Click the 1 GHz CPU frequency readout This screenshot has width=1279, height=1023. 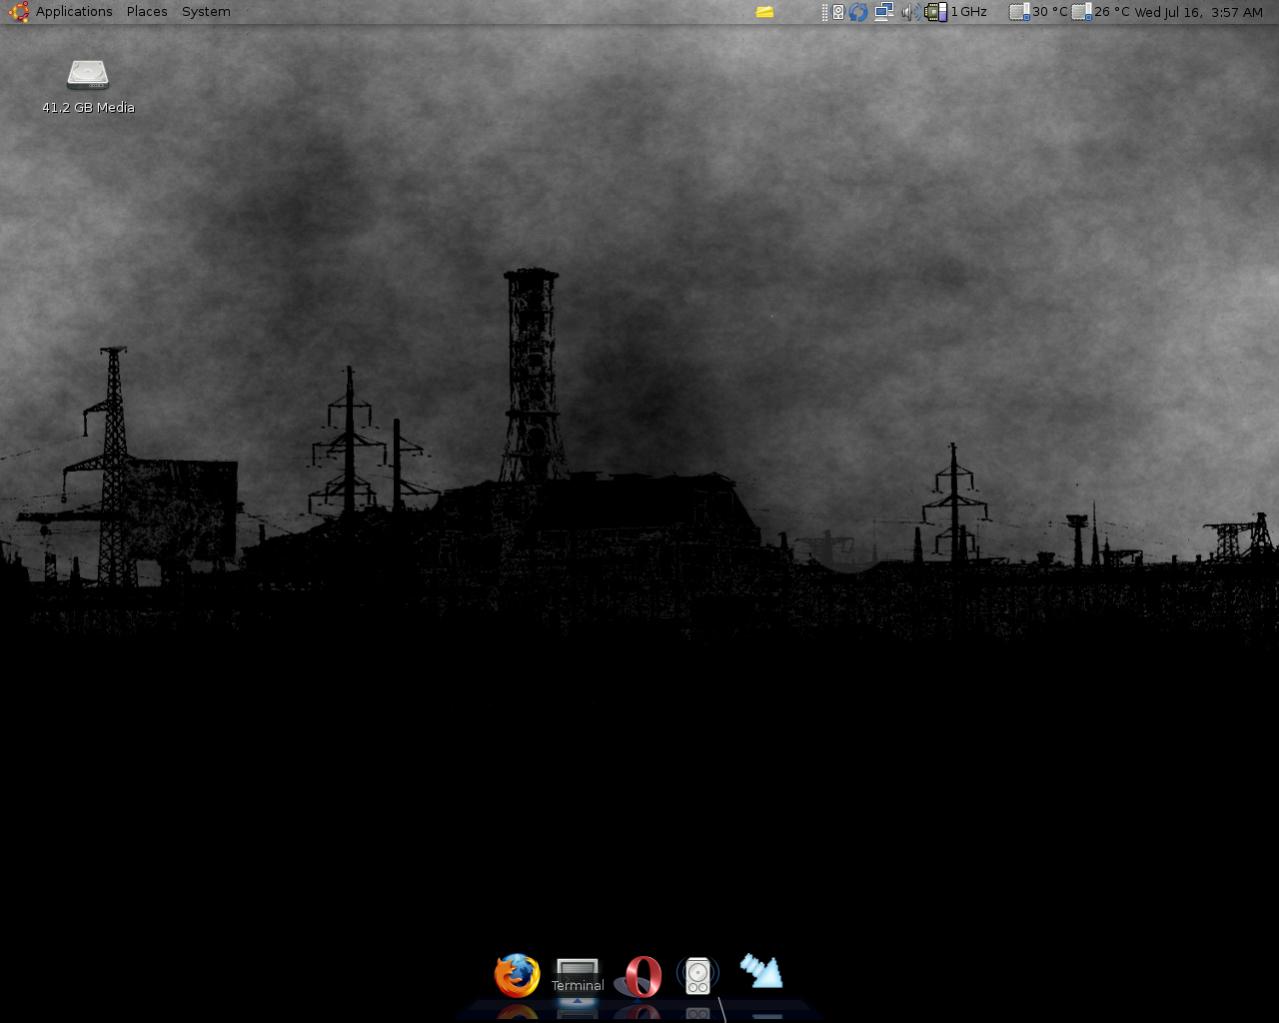tap(969, 12)
